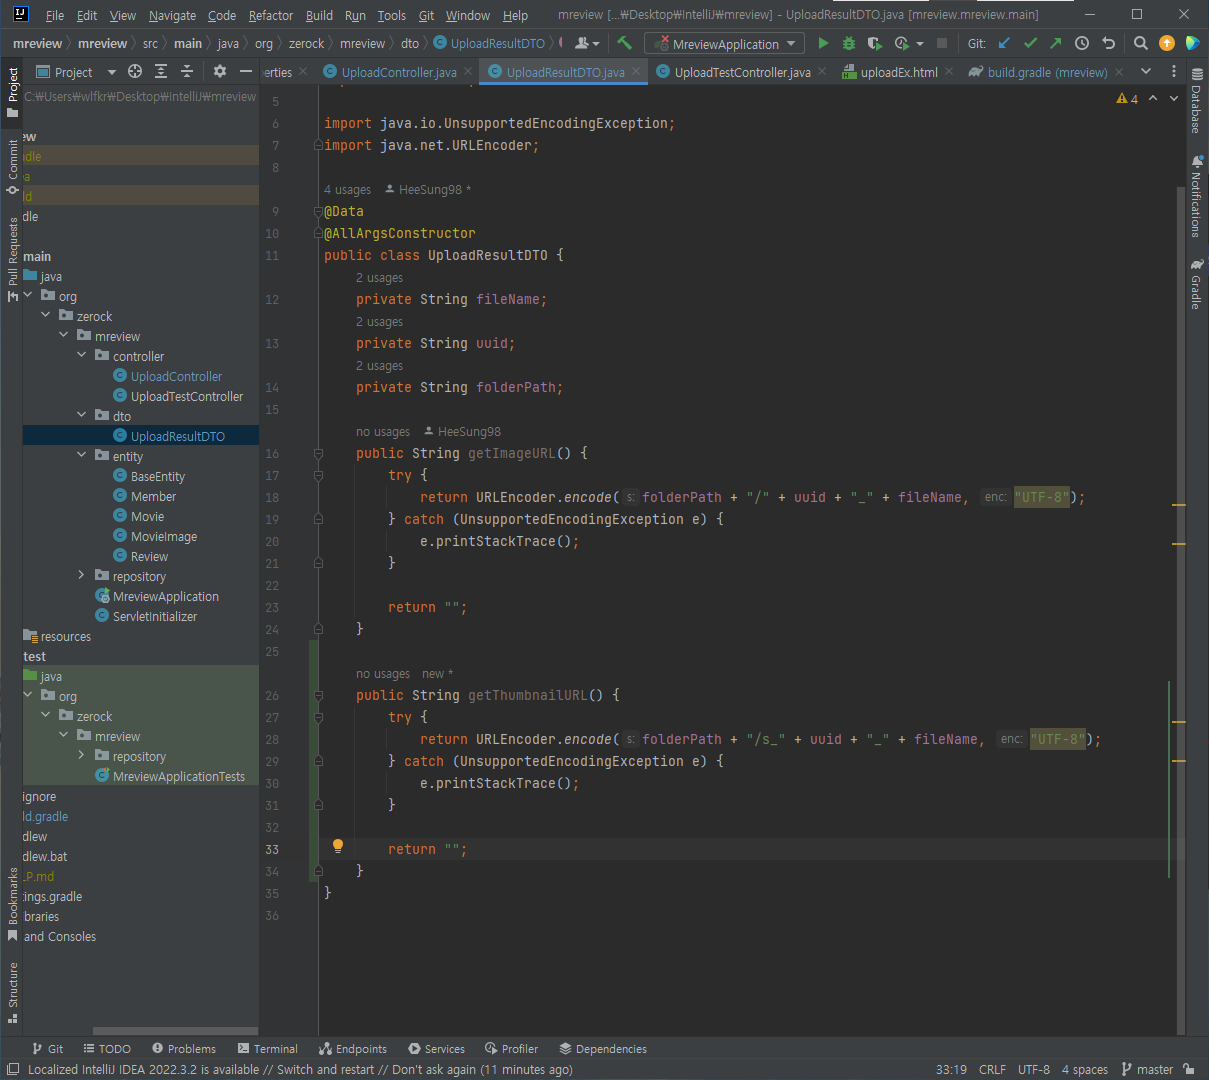Open the Project view type dropdown
Screen dimensions: 1209x1080
tap(76, 72)
